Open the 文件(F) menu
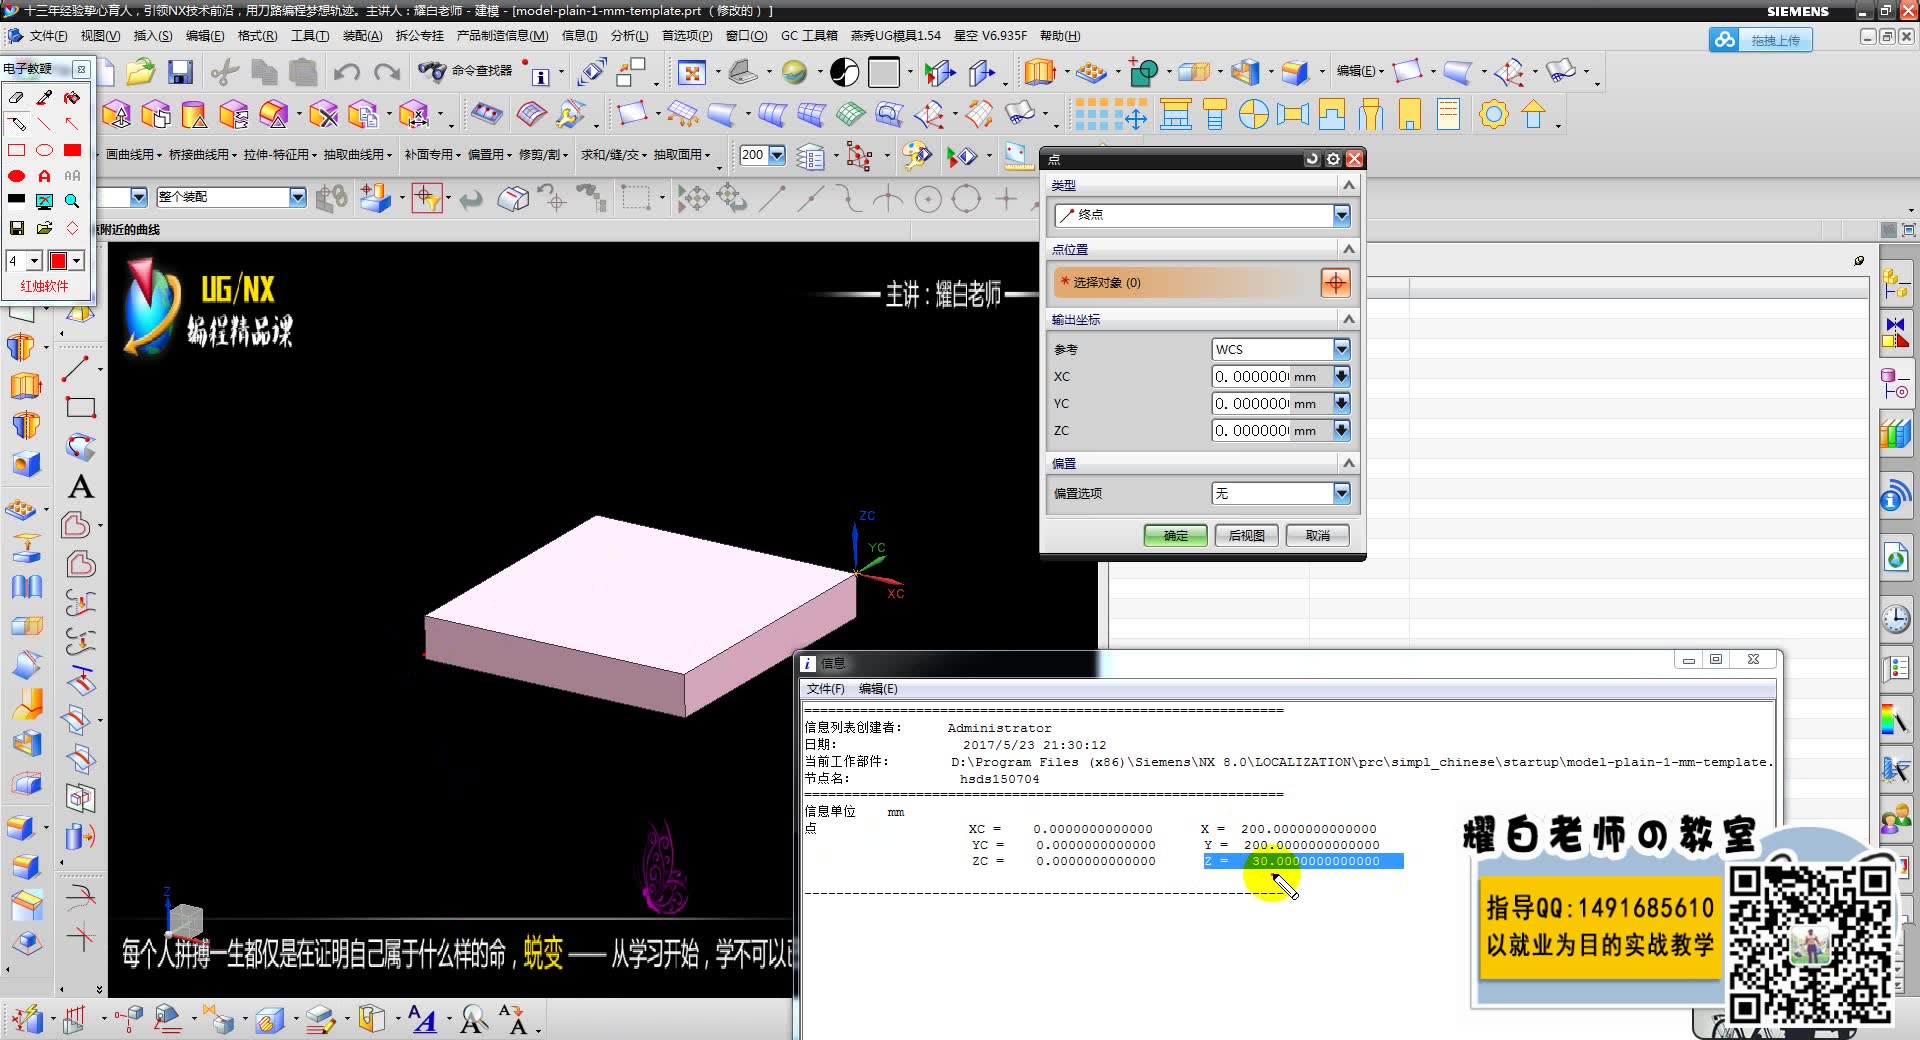The width and height of the screenshot is (1920, 1040). 48,36
